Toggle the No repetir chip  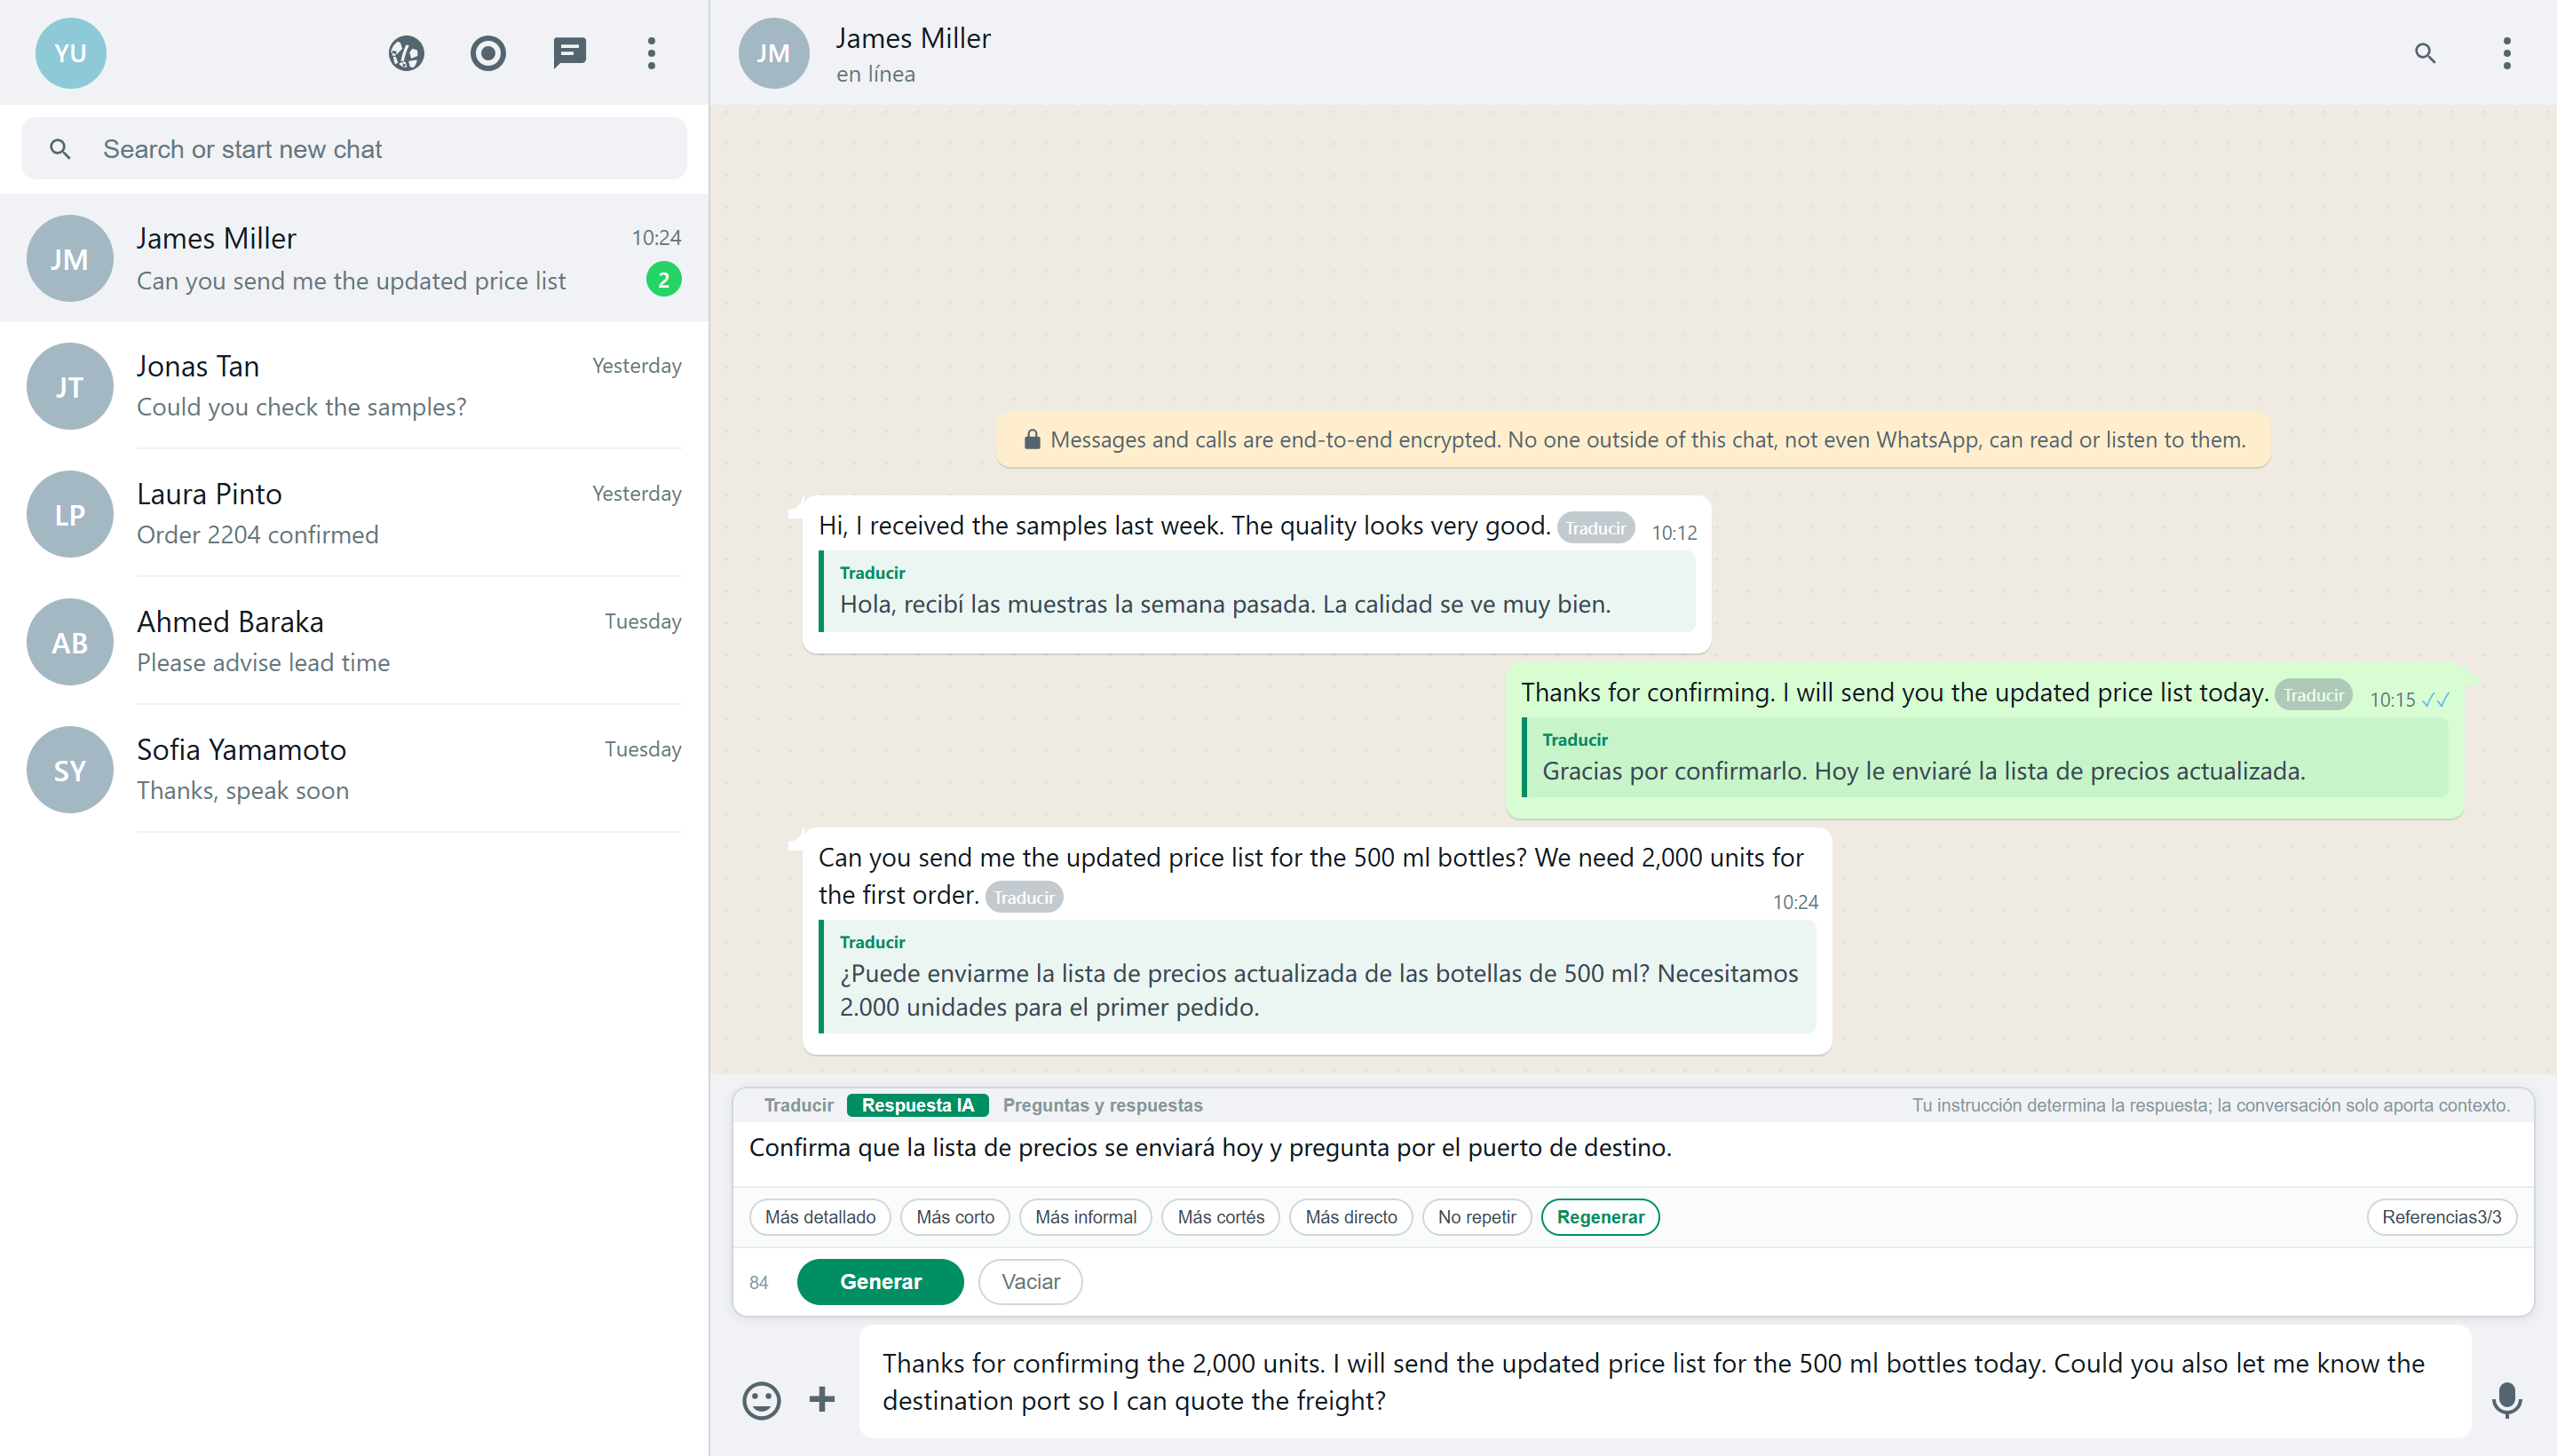coord(1477,1217)
